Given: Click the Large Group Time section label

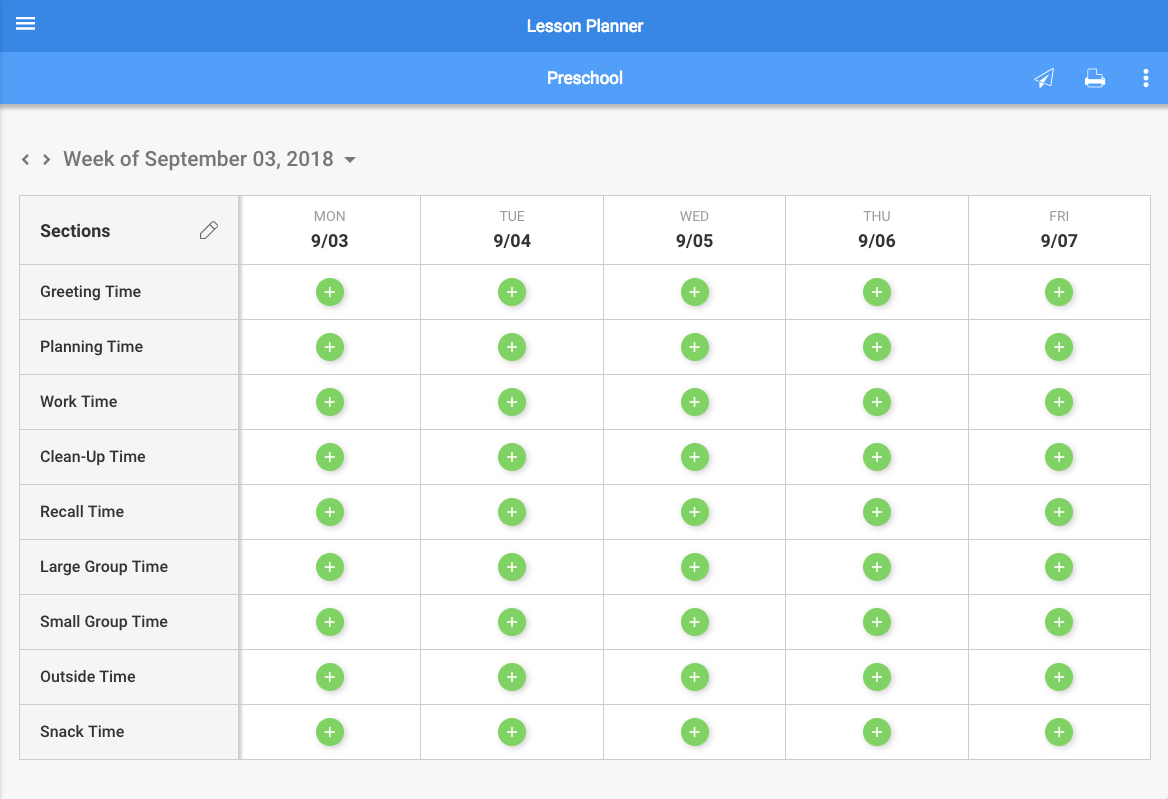Looking at the screenshot, I should (x=104, y=567).
